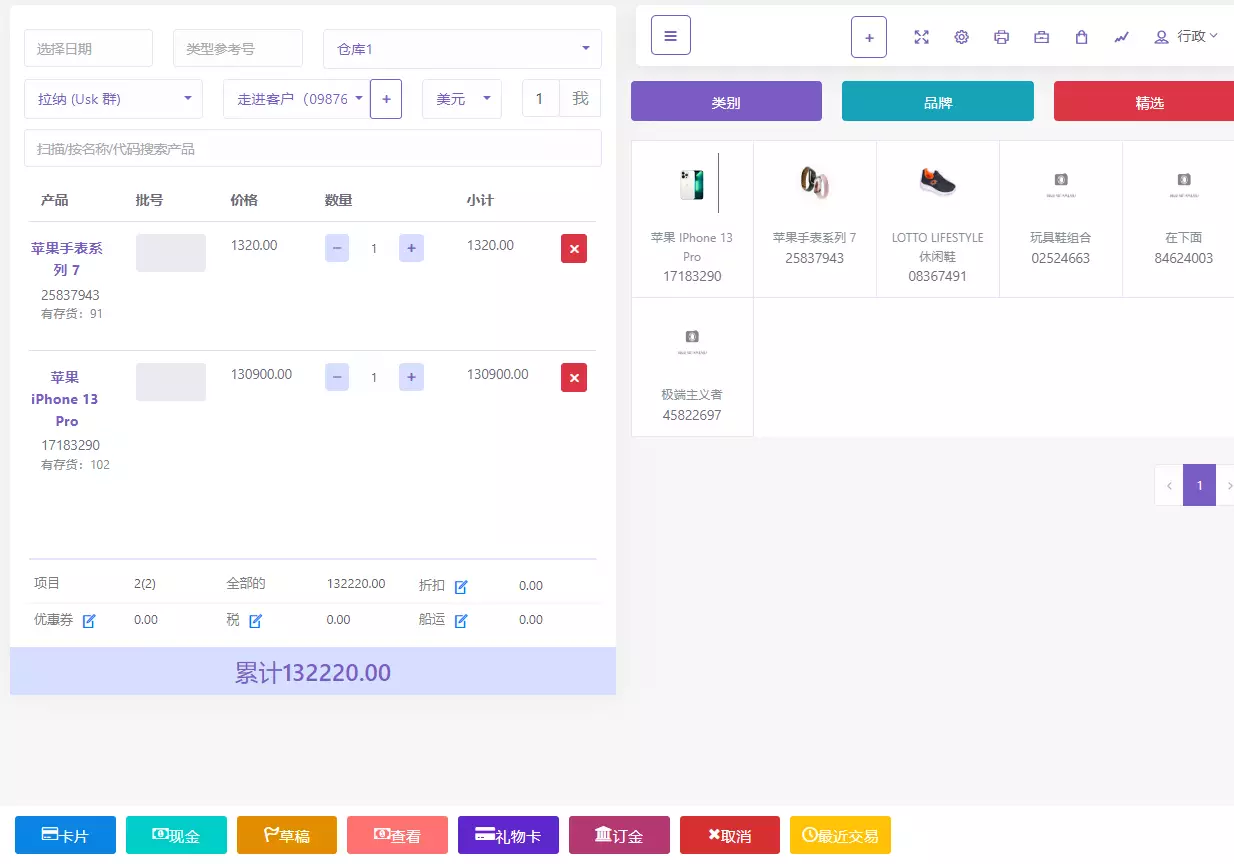Click the 查看 button
The width and height of the screenshot is (1234, 864).
397,835
